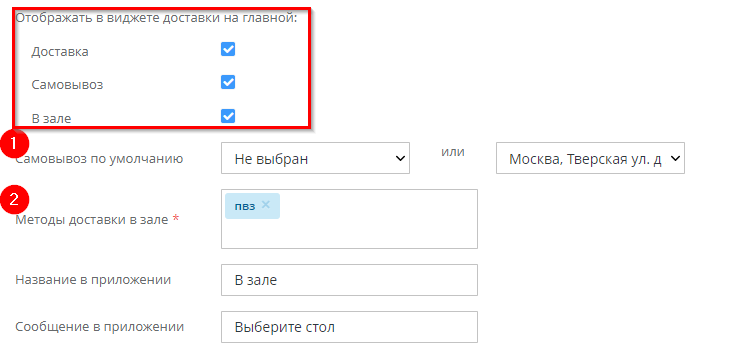Viewport: 740px width, 363px height.
Task: Select the пвз tag chip
Action: pos(245,206)
